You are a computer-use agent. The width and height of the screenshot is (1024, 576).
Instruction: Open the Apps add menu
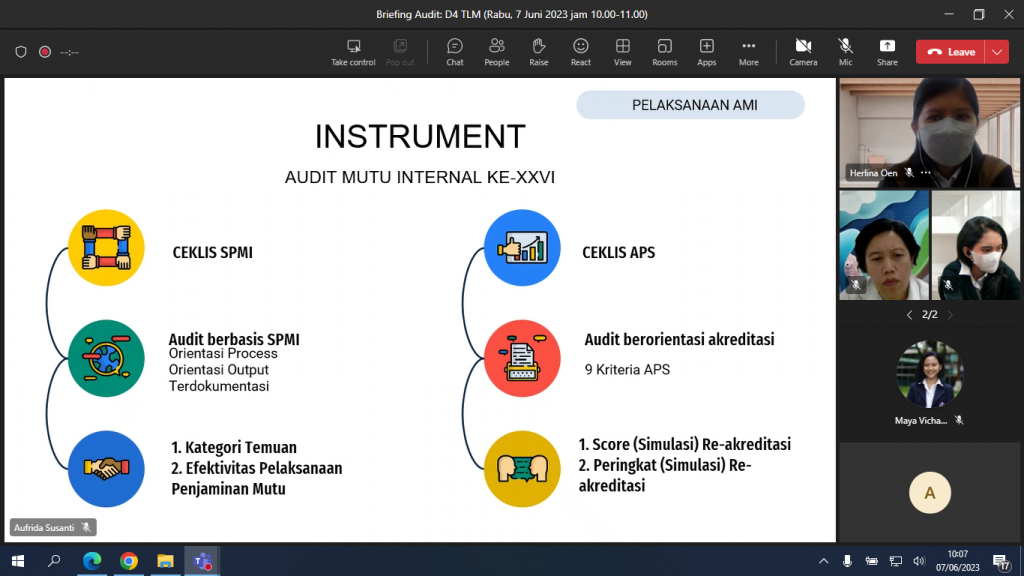pyautogui.click(x=706, y=51)
